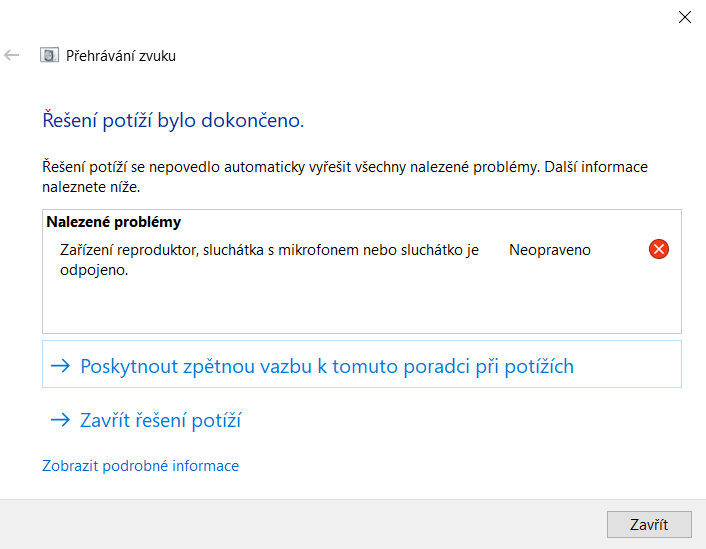Screen dimensions: 706x549
Task: Click the empty area of the problems list
Action: click(360, 307)
